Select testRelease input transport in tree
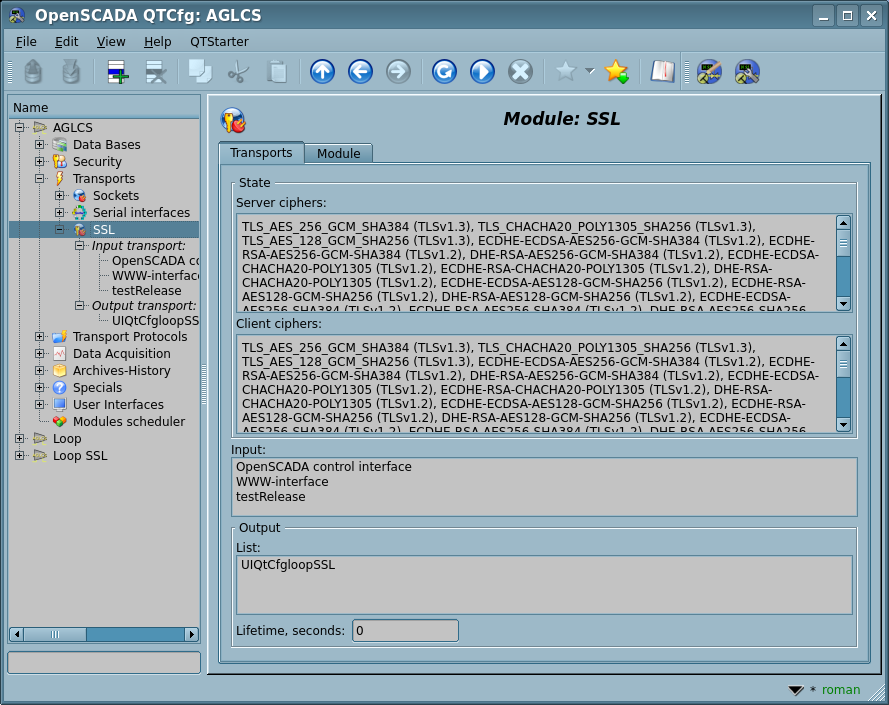The height and width of the screenshot is (705, 889). click(x=146, y=290)
